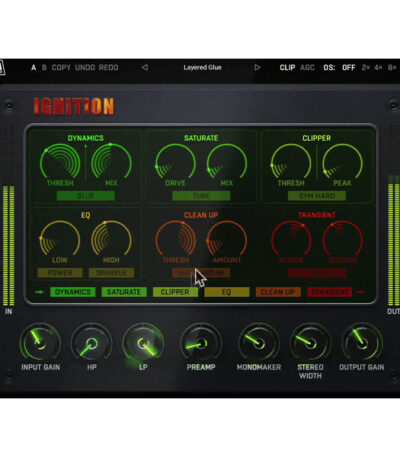Set oversampling to OFF

(349, 68)
